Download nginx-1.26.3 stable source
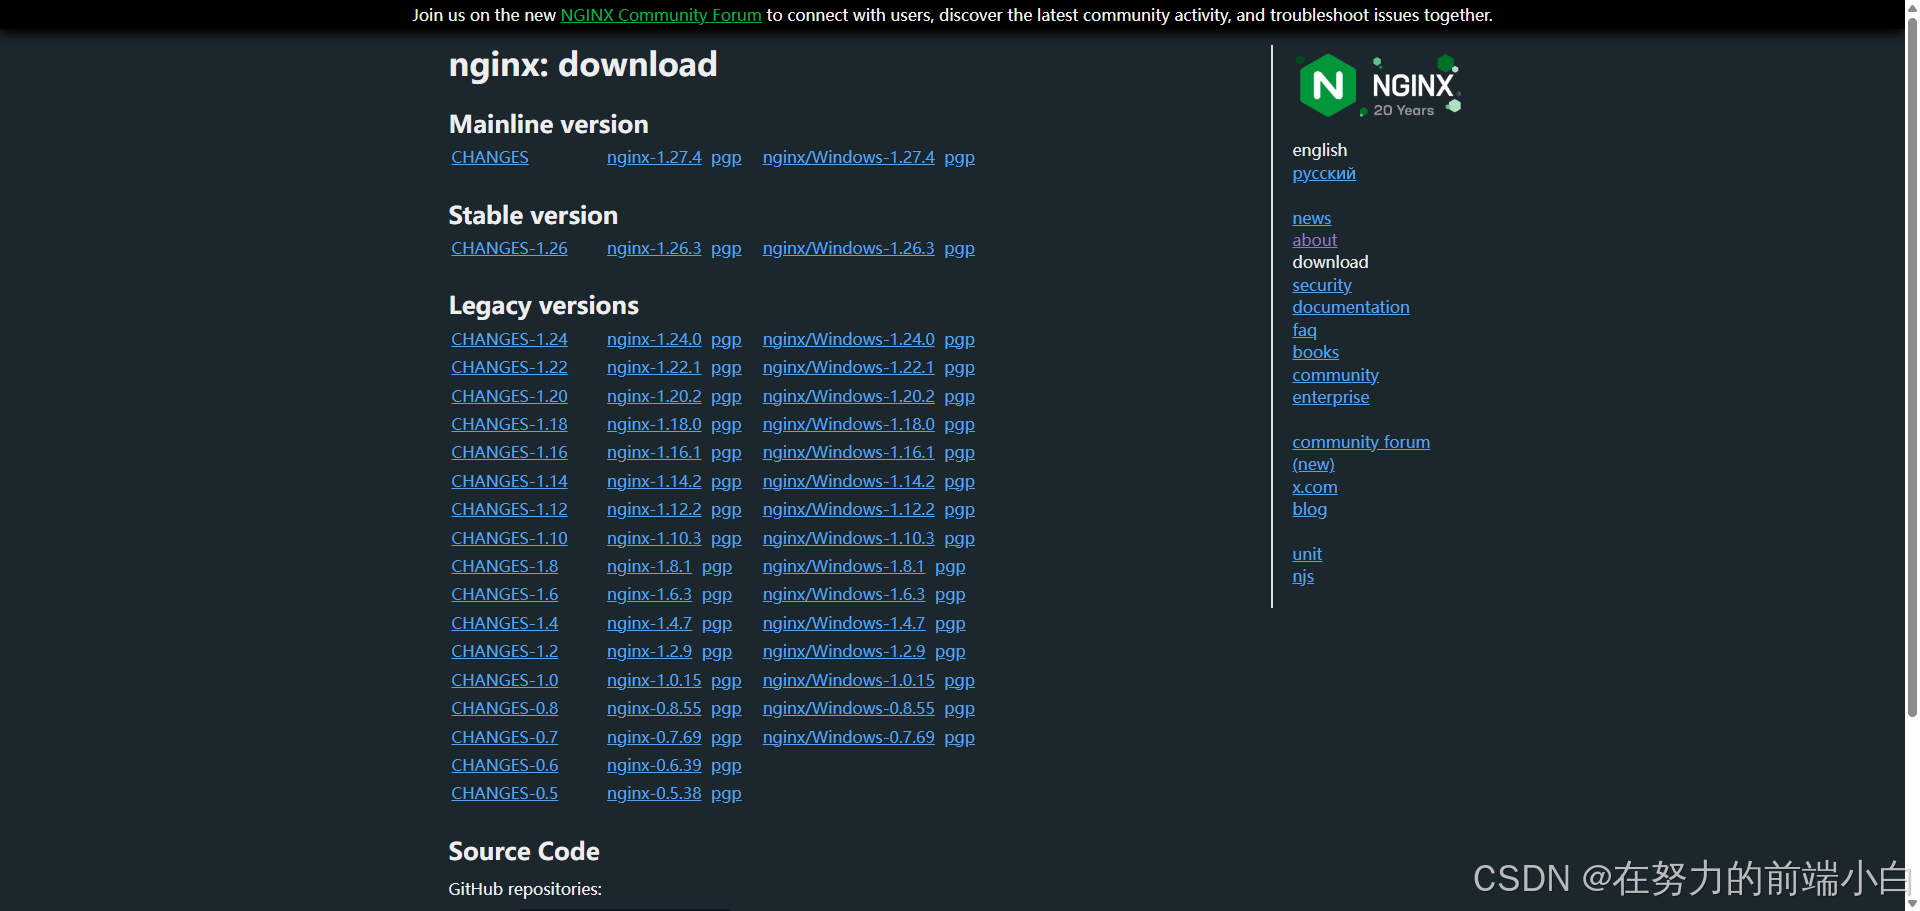1920x911 pixels. (x=654, y=248)
